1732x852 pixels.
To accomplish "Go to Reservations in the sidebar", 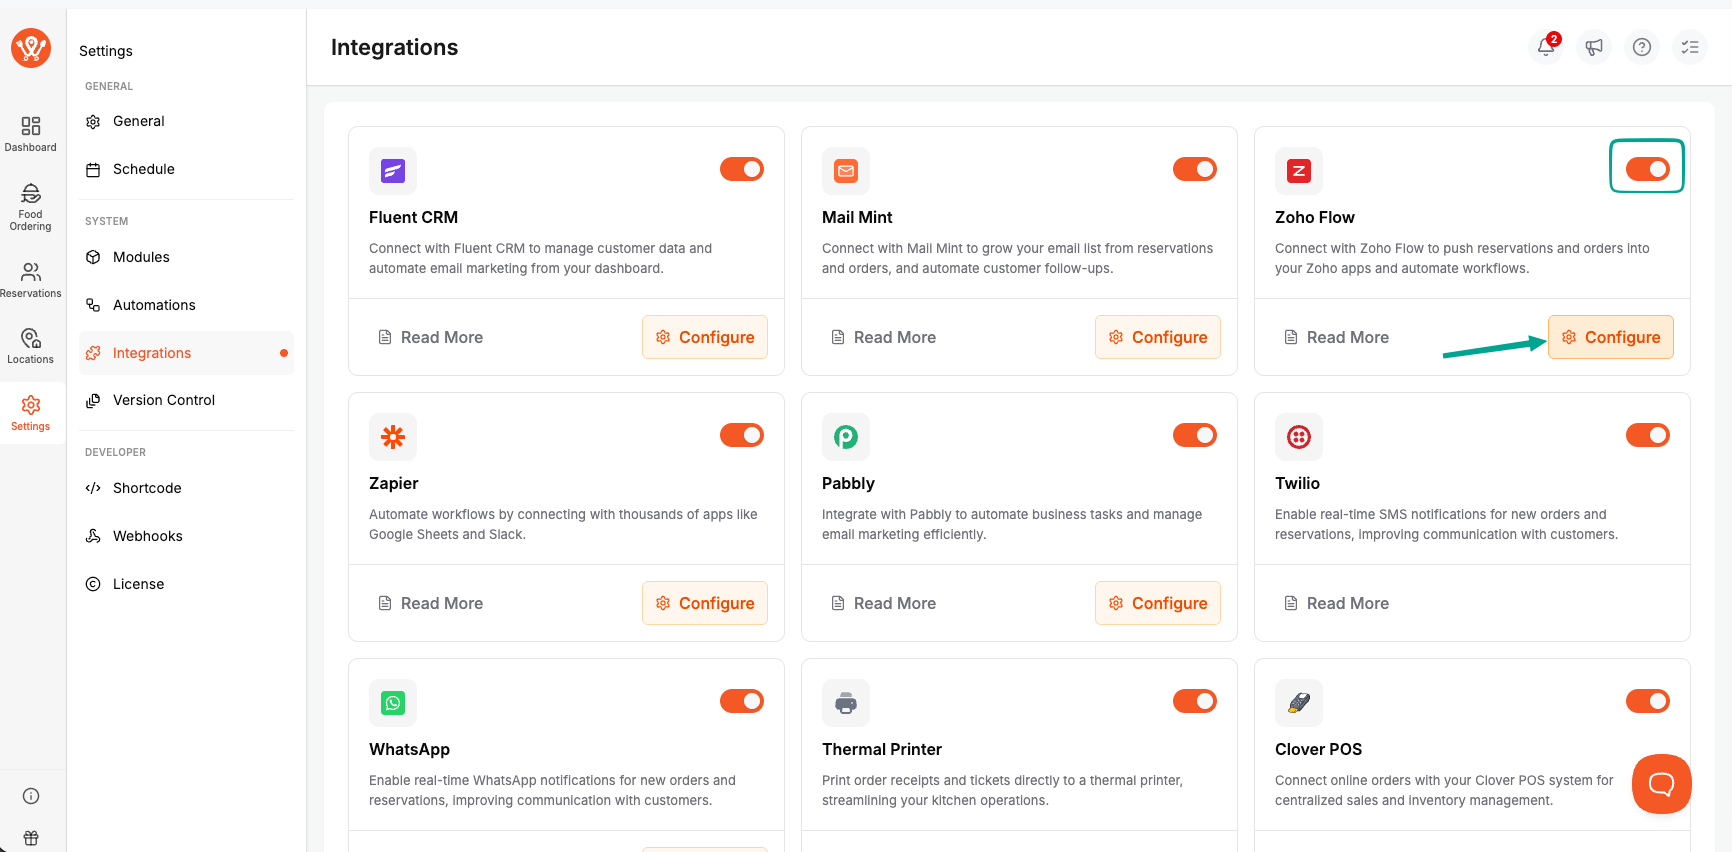I will click(31, 280).
